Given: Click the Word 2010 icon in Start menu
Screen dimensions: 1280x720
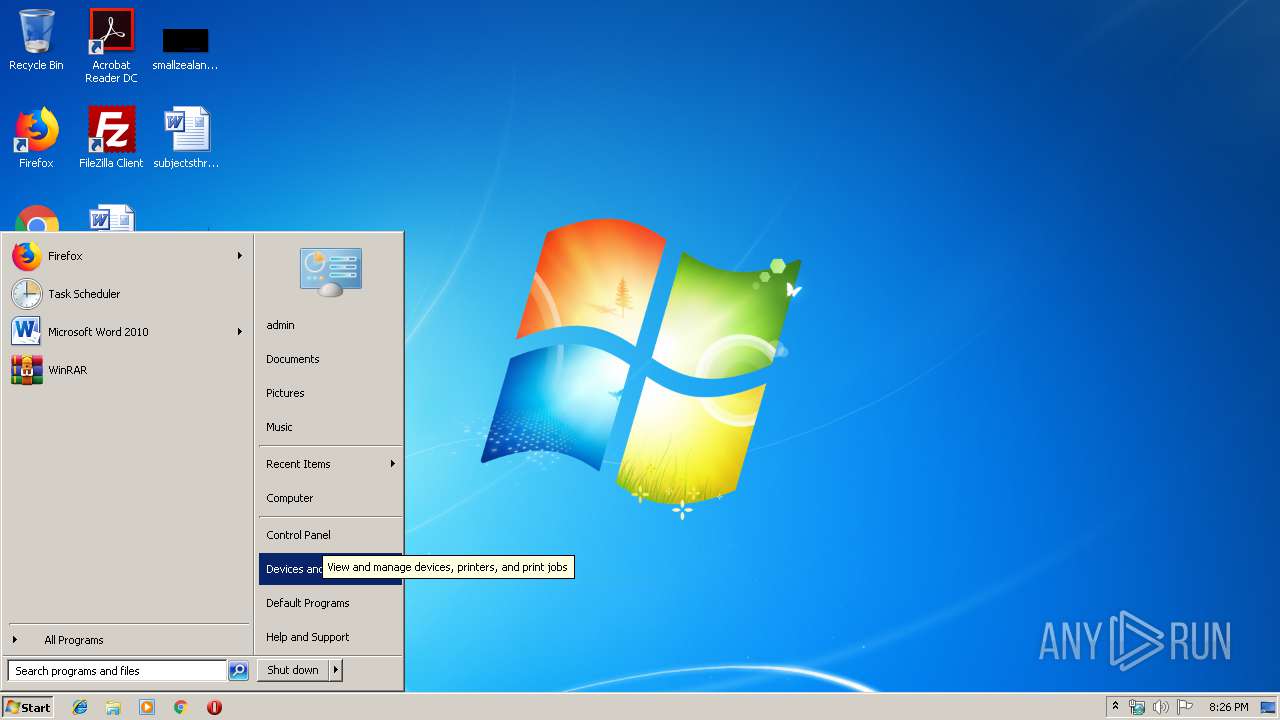Looking at the screenshot, I should (27, 332).
